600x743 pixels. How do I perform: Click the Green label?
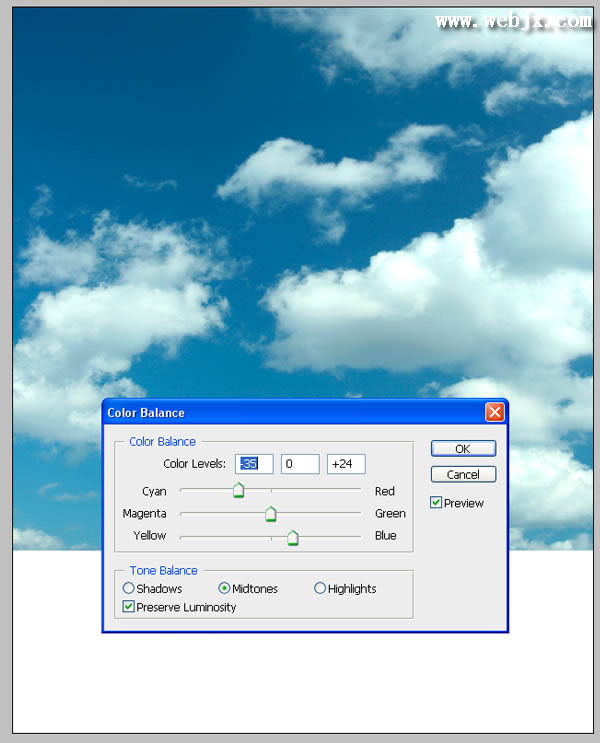click(x=390, y=514)
